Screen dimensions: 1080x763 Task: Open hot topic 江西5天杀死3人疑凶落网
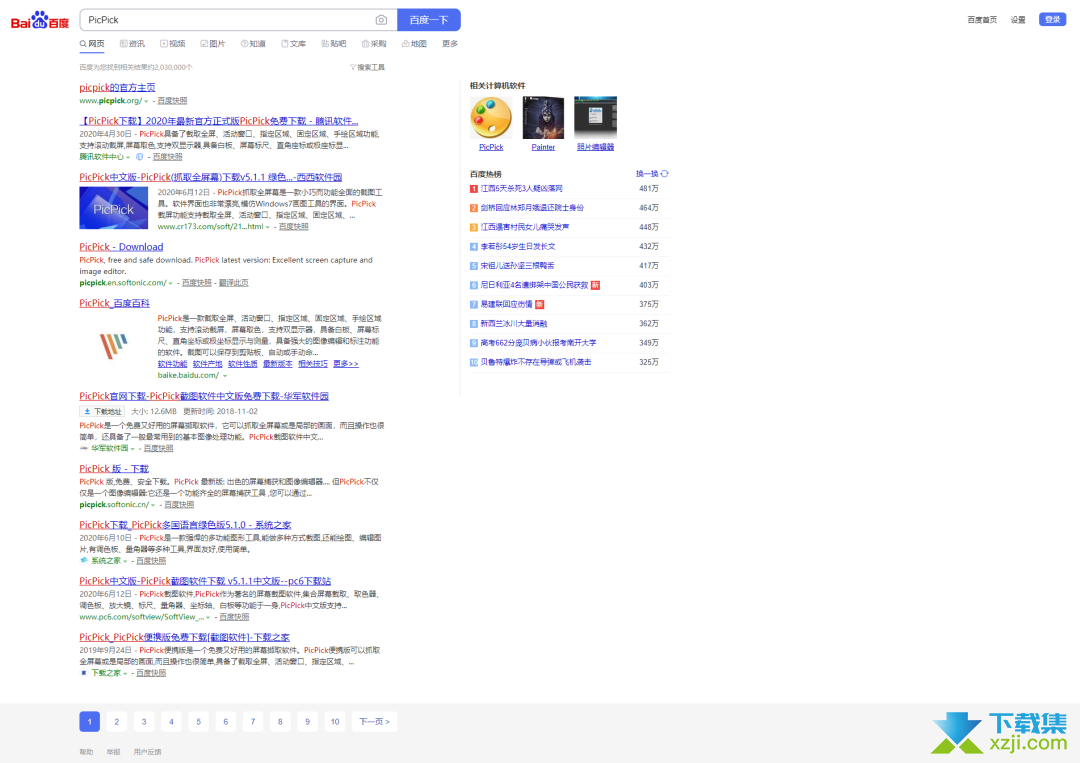[521, 189]
